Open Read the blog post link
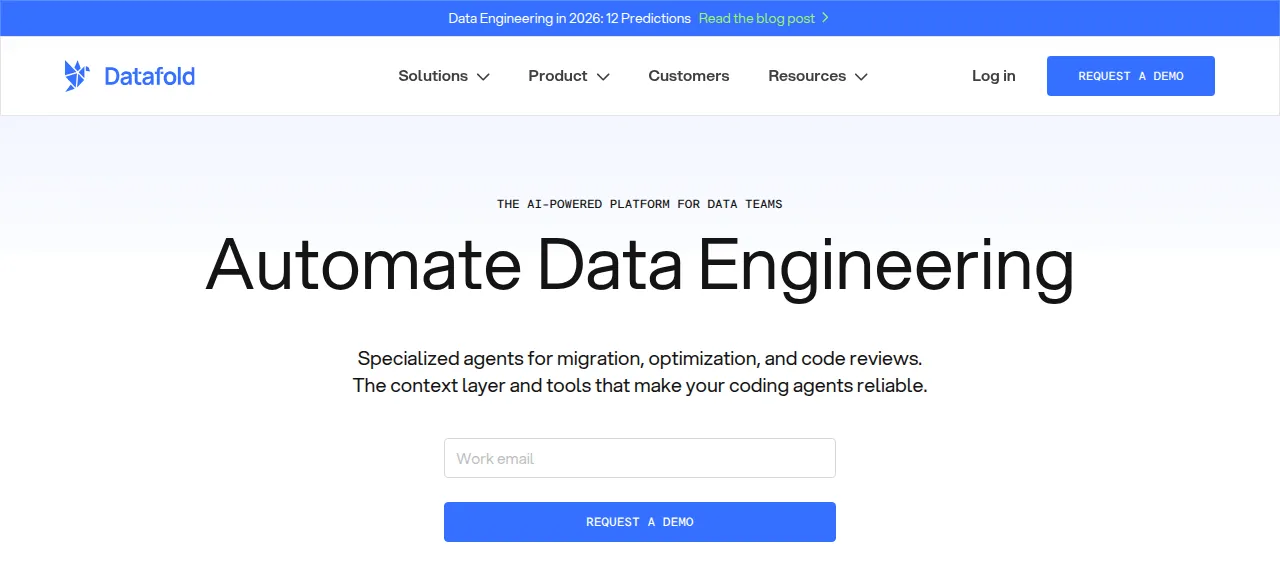The width and height of the screenshot is (1280, 577). point(757,18)
